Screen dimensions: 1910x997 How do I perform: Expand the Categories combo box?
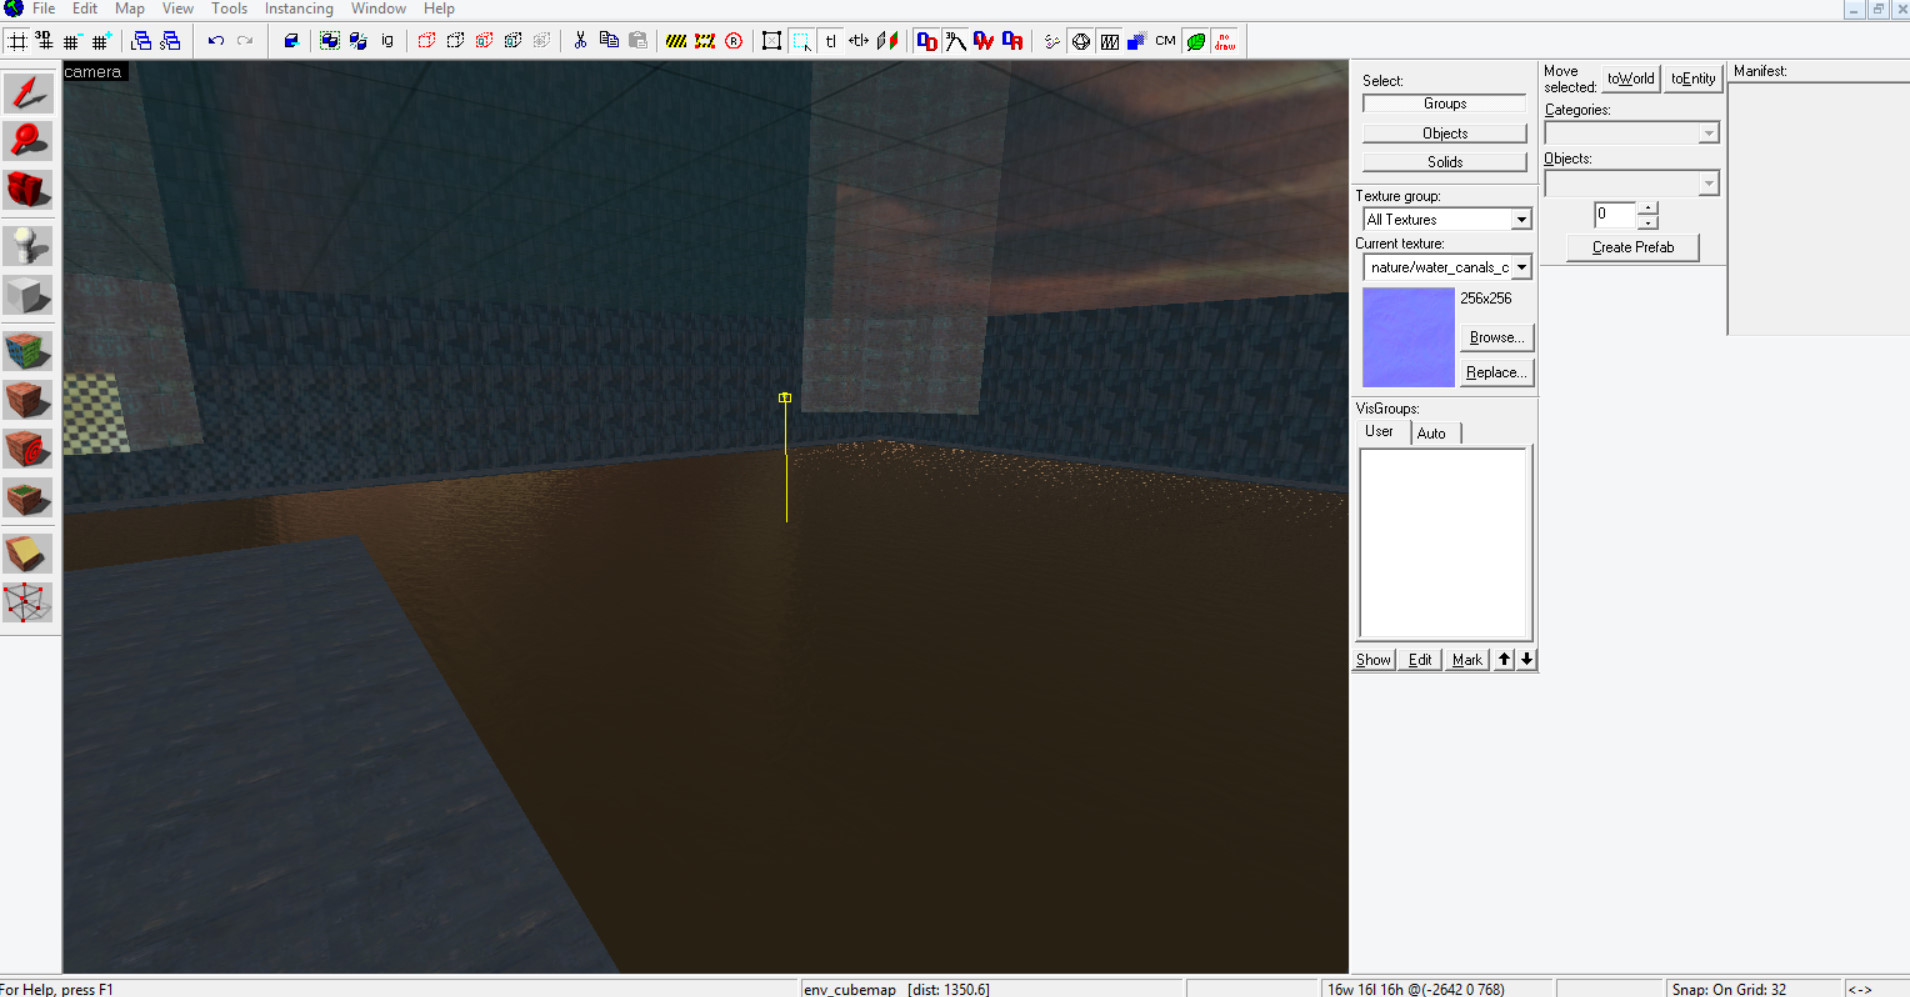point(1708,133)
